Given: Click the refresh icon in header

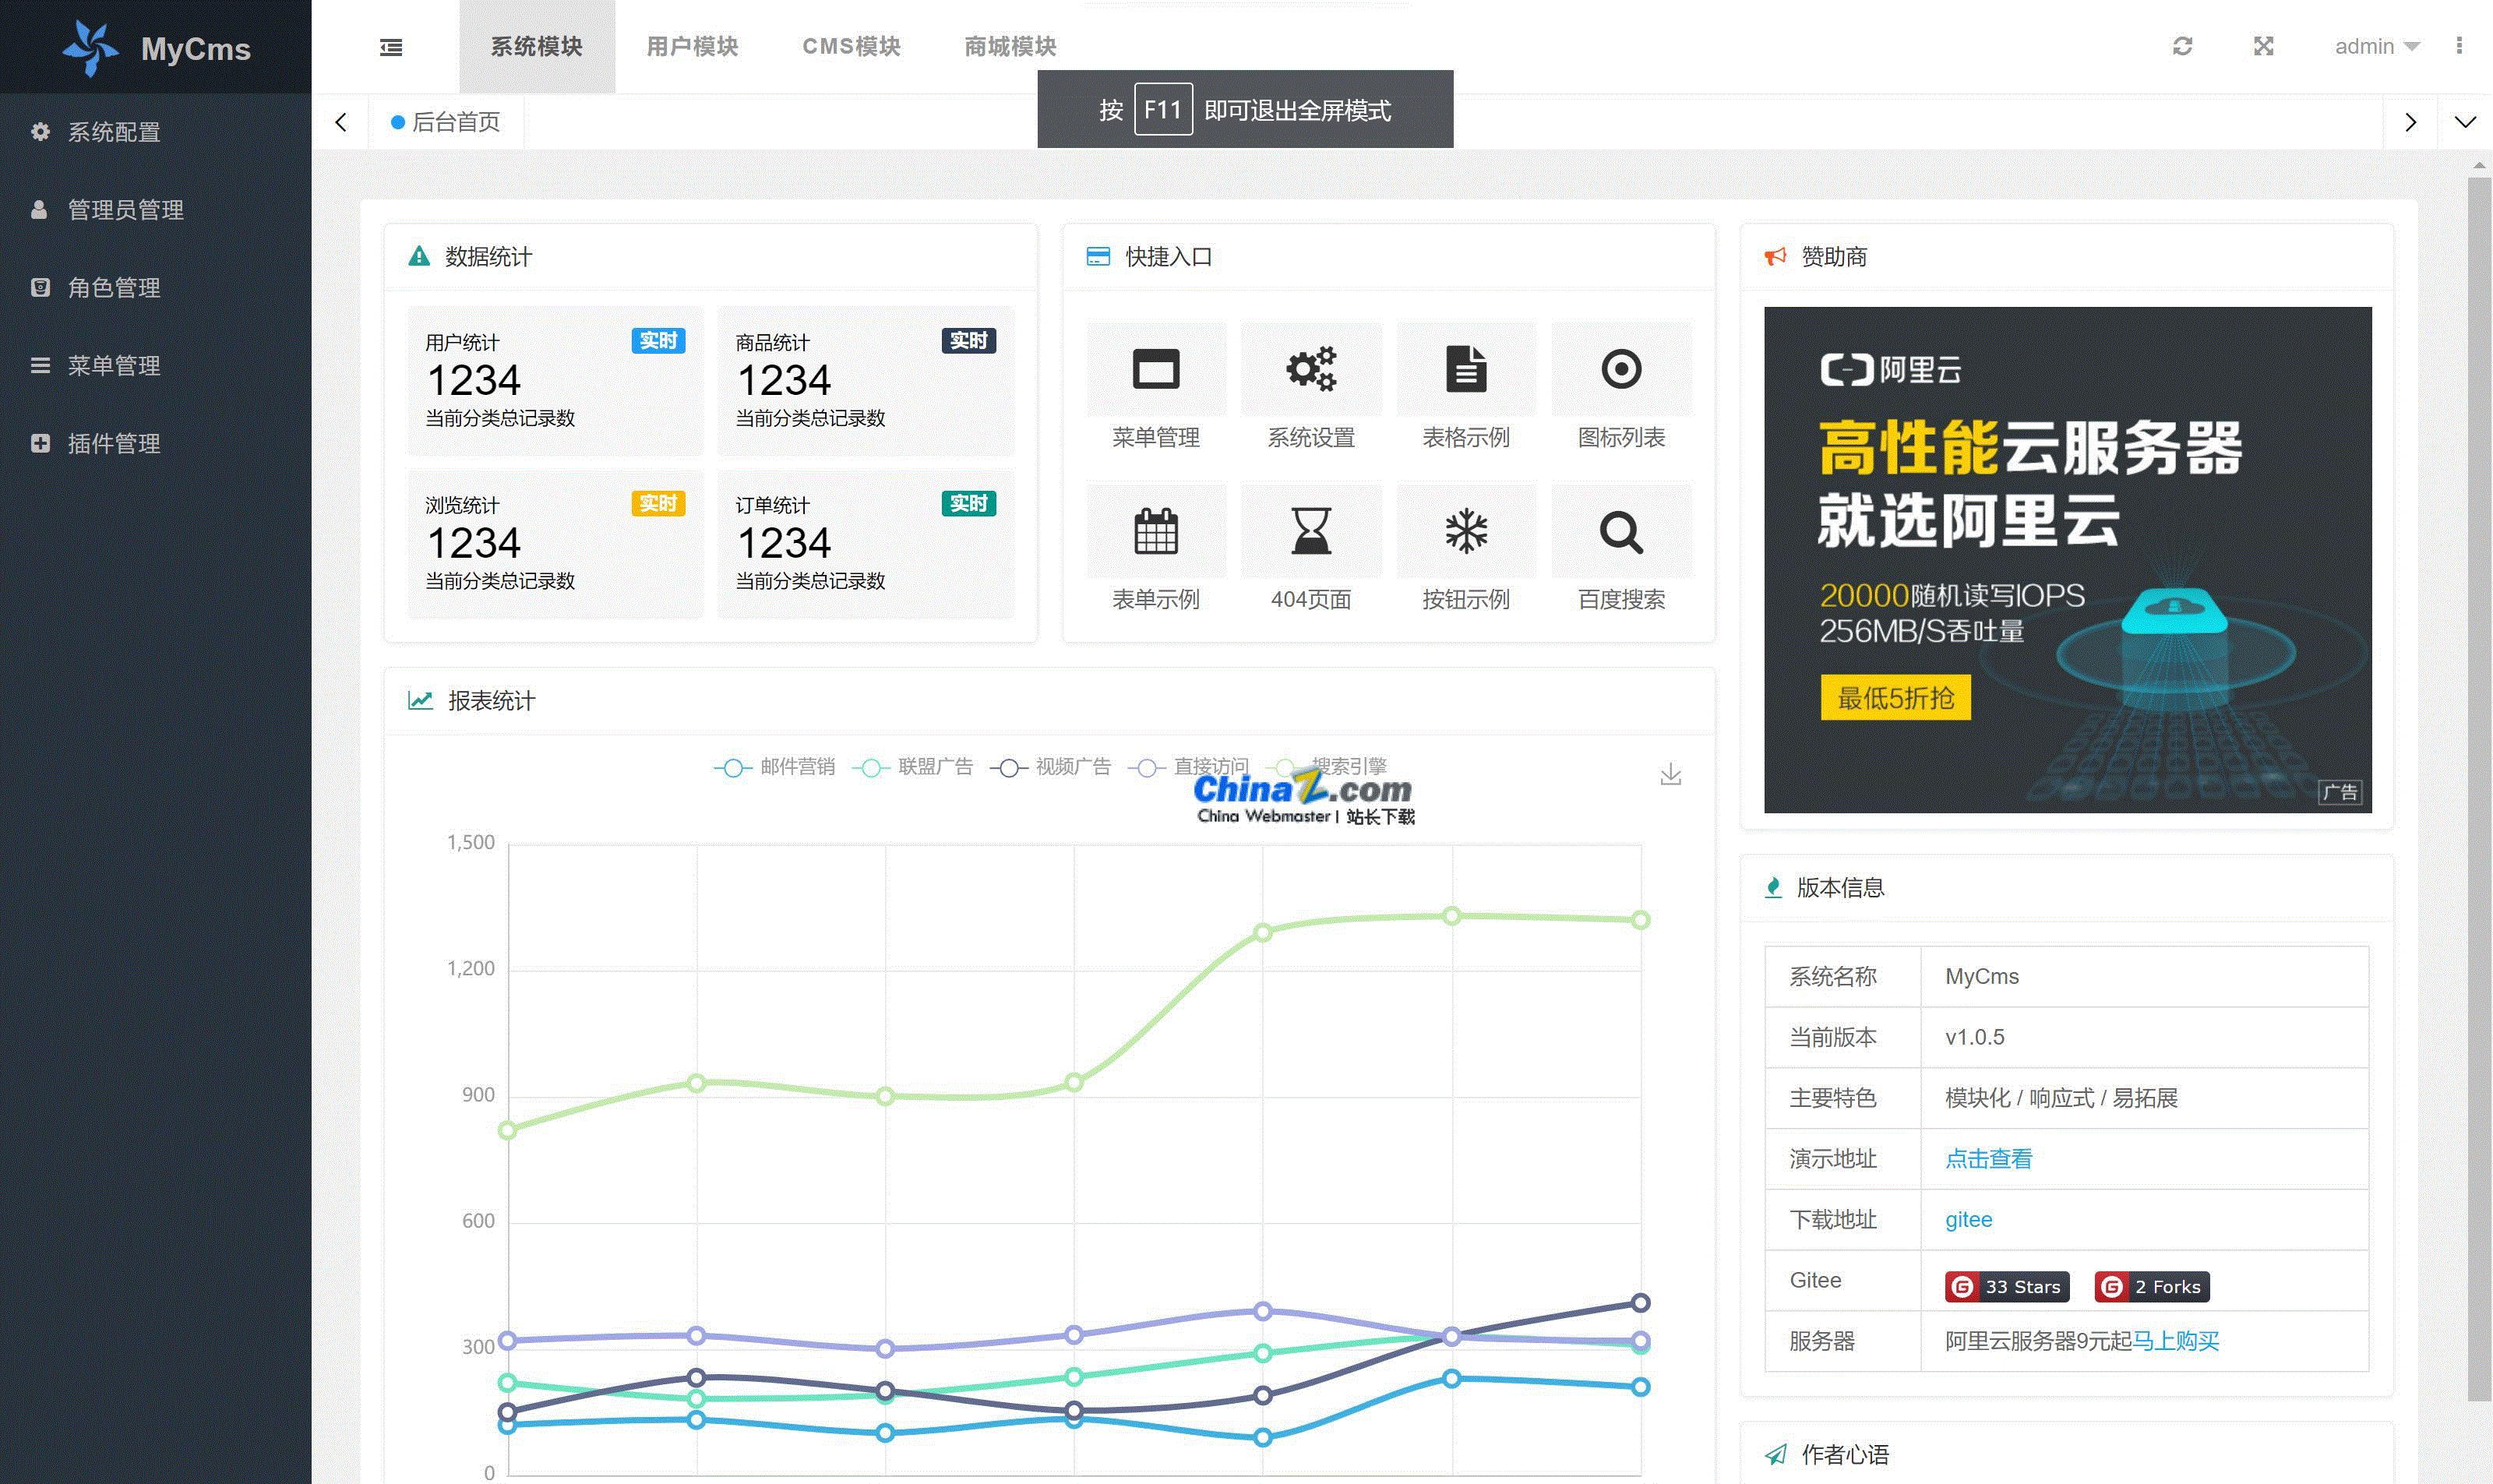Looking at the screenshot, I should pos(2182,46).
